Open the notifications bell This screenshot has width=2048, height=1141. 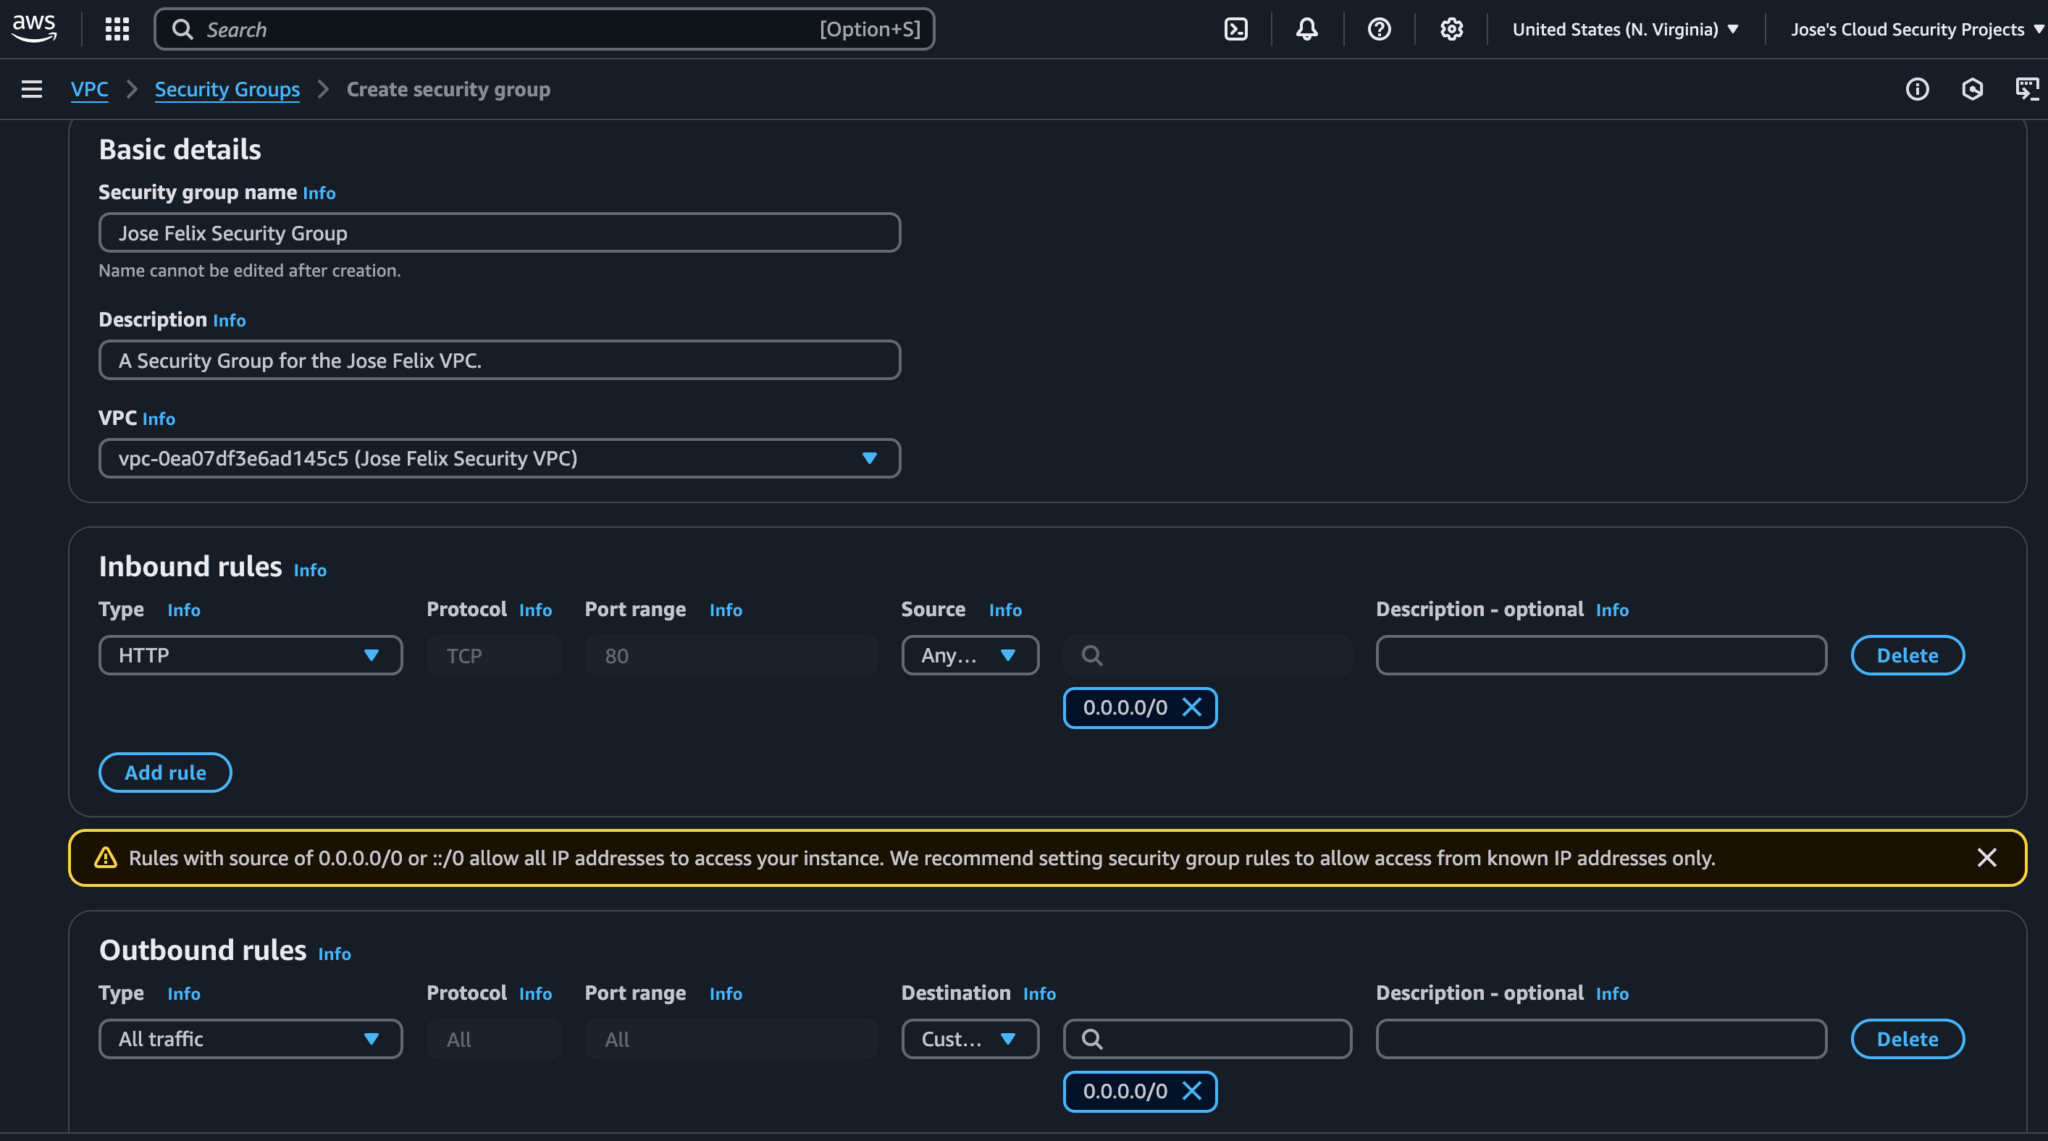(x=1307, y=29)
